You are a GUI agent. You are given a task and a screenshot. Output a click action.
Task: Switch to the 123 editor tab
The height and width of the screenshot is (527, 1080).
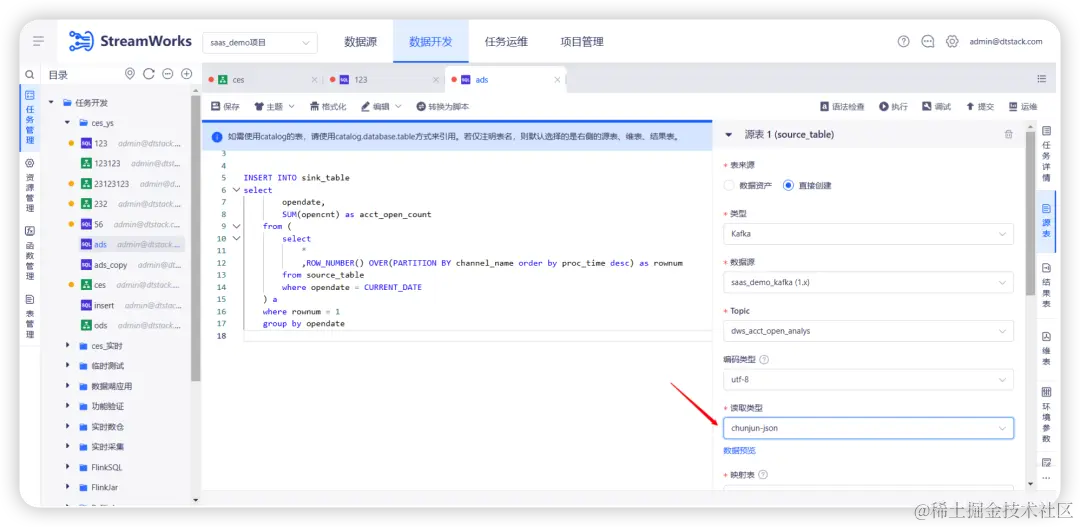pyautogui.click(x=383, y=79)
